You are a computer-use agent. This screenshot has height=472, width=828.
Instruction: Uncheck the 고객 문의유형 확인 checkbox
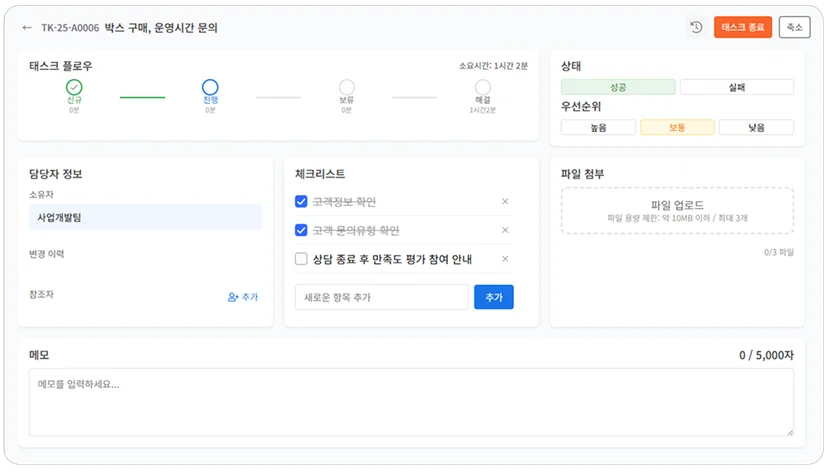pos(301,230)
